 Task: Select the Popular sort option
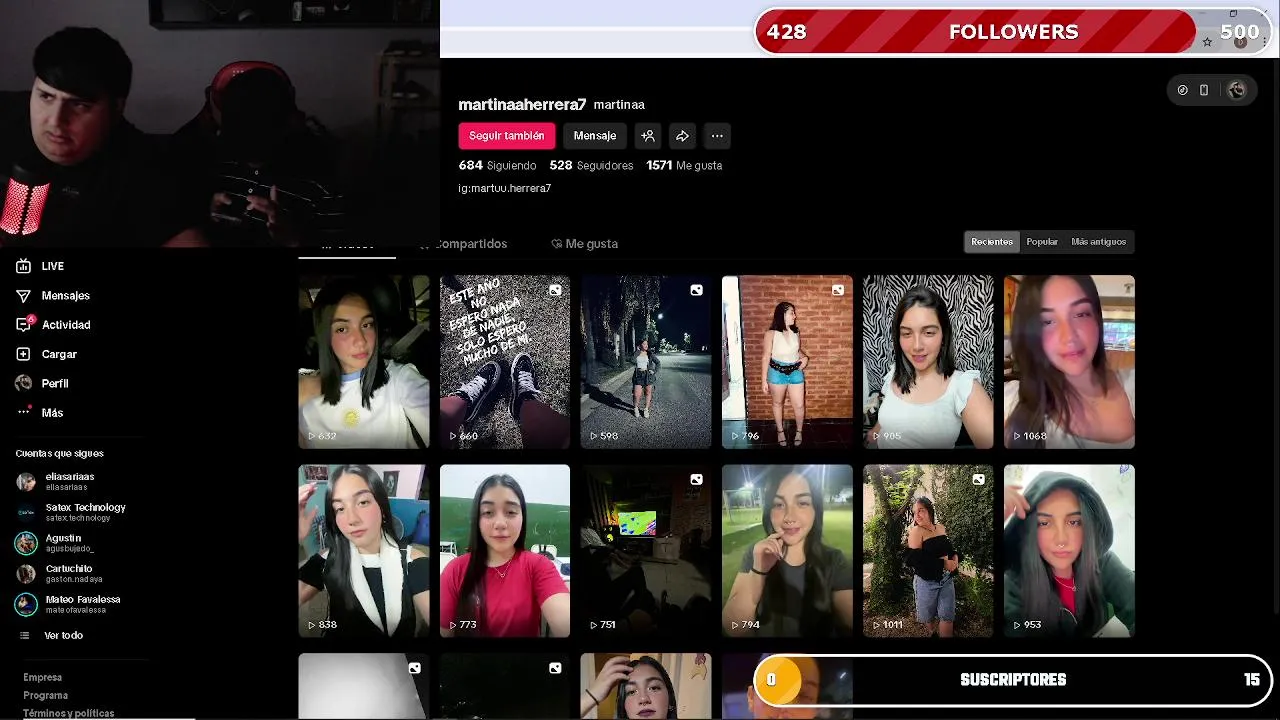pyautogui.click(x=1042, y=242)
